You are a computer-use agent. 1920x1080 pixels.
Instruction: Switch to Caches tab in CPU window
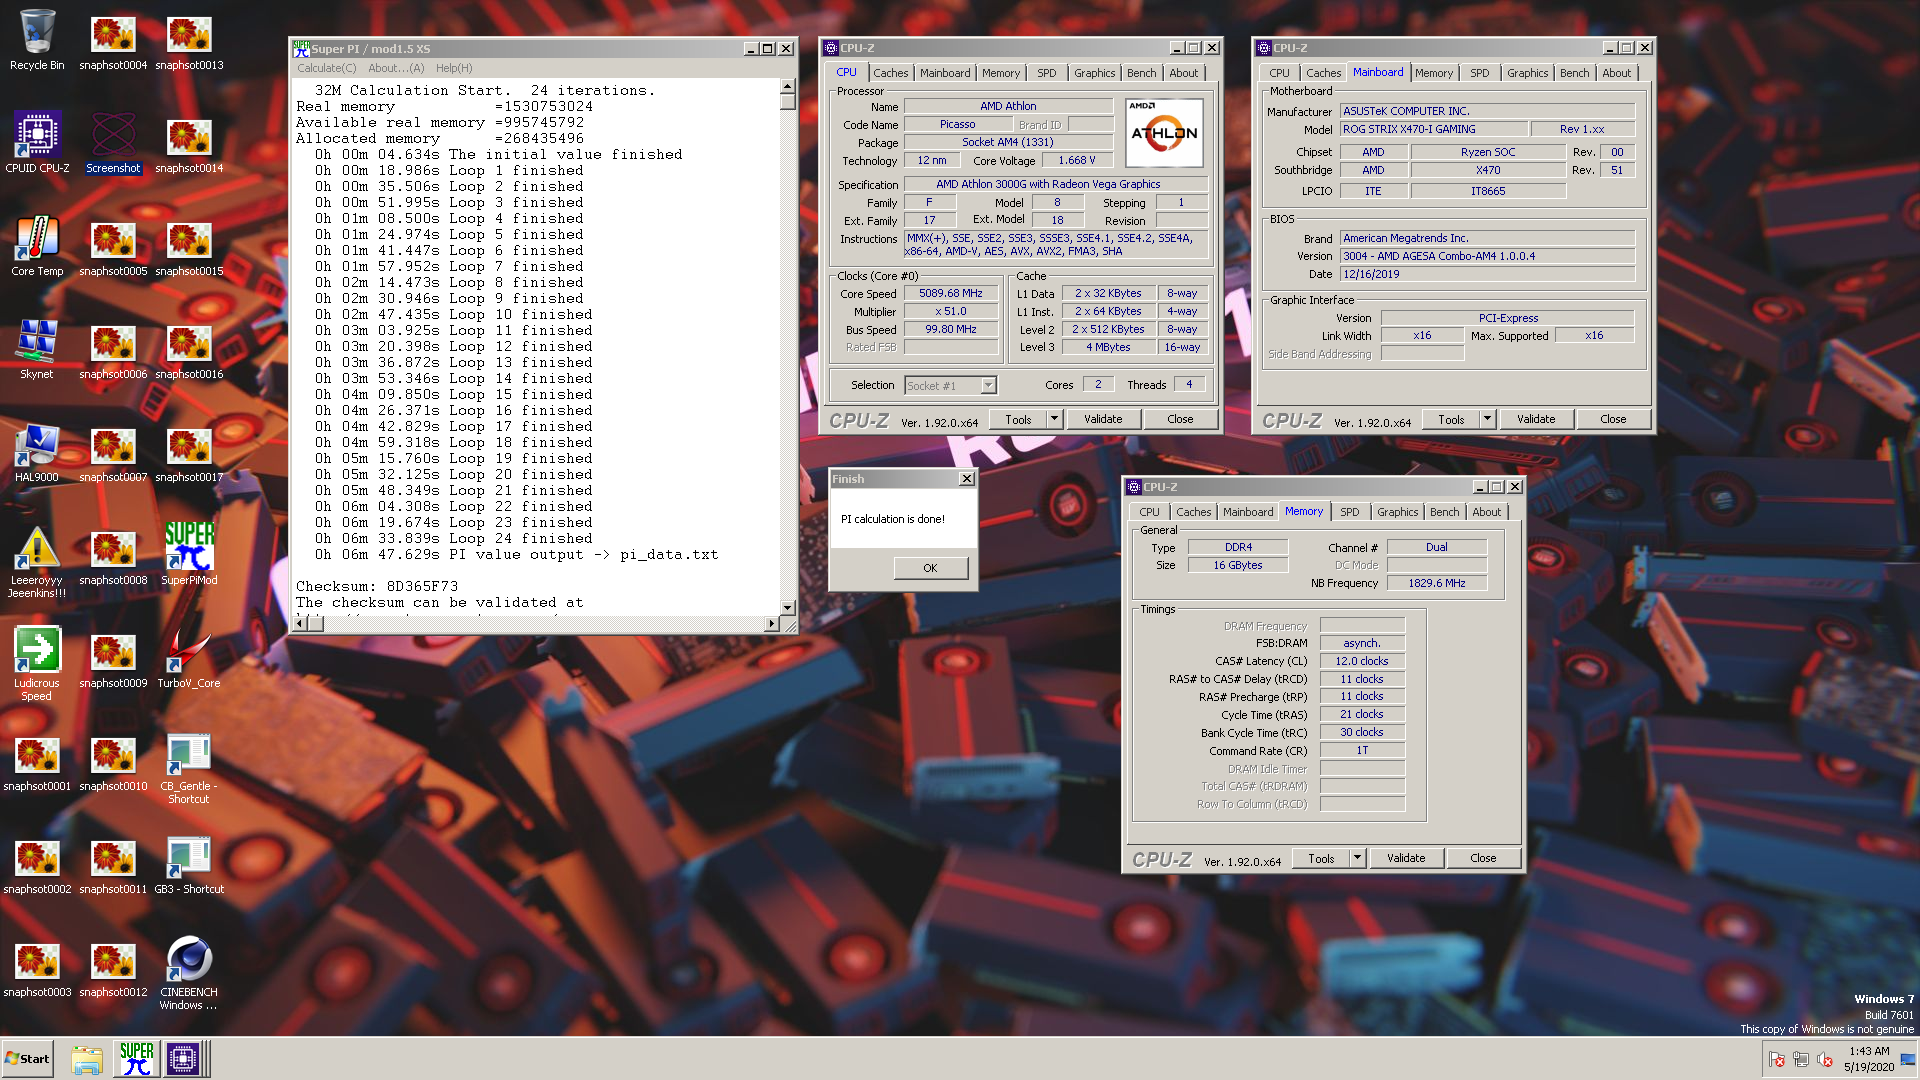click(x=890, y=73)
